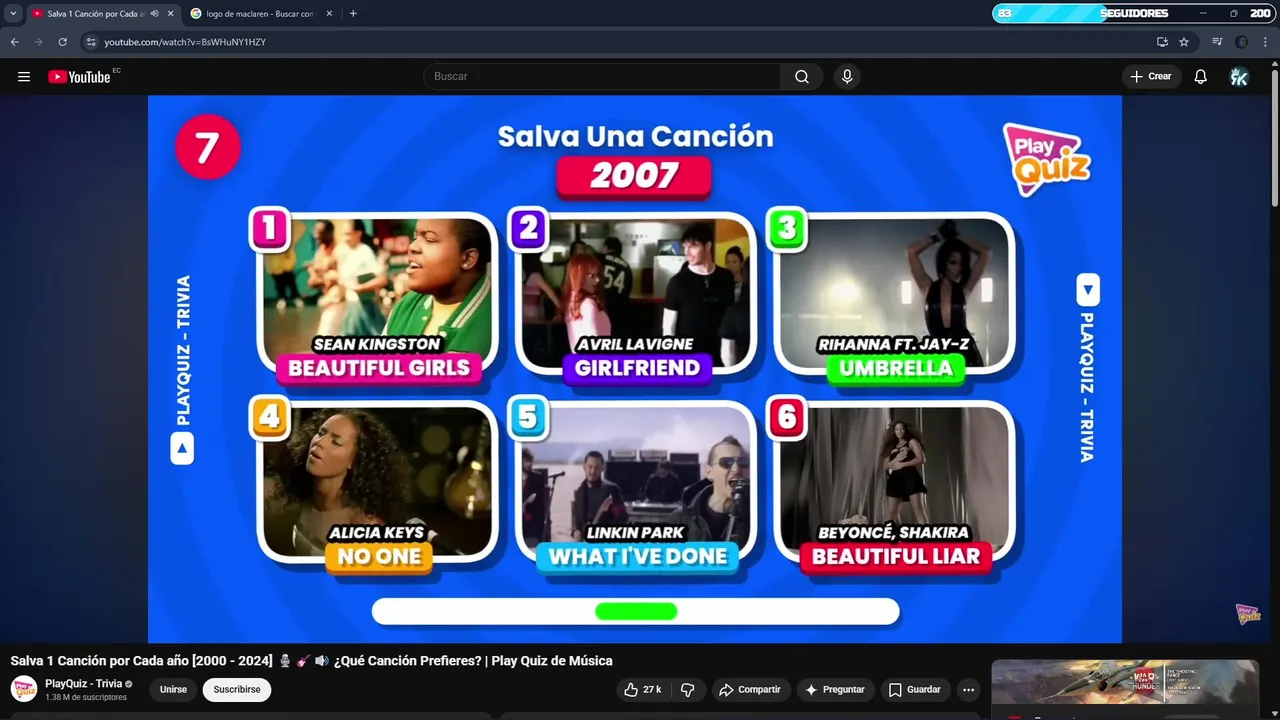Click the video player to pause
The width and height of the screenshot is (1280, 720).
click(635, 369)
